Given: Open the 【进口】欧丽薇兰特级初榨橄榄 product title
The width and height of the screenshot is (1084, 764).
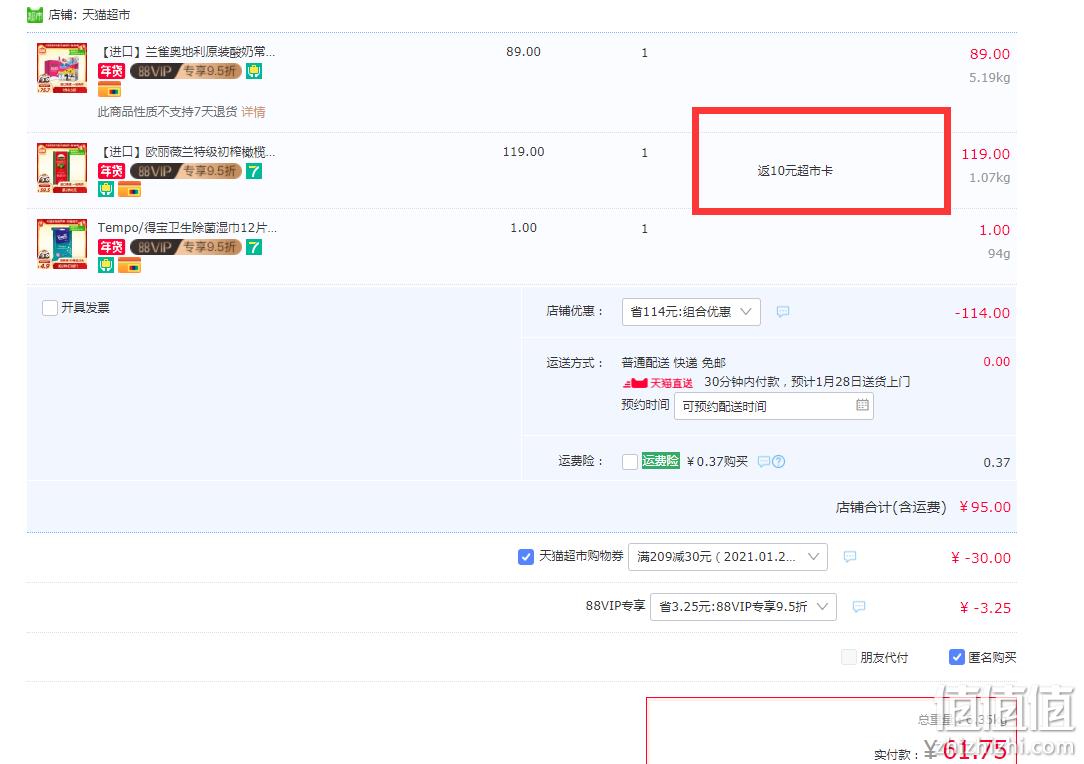Looking at the screenshot, I should click(187, 151).
